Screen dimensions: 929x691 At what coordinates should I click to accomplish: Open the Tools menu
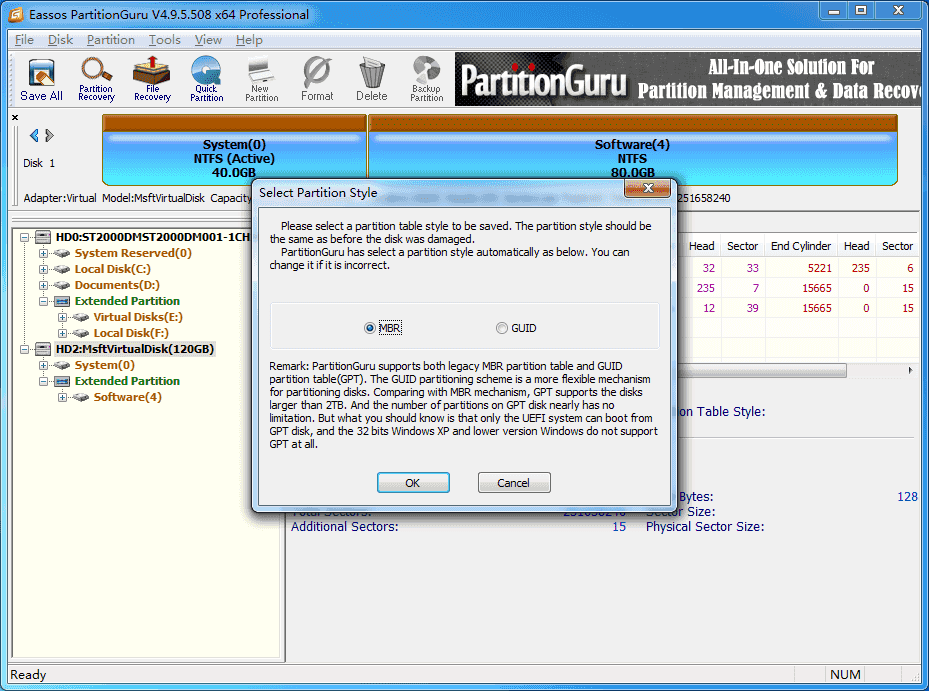(165, 40)
